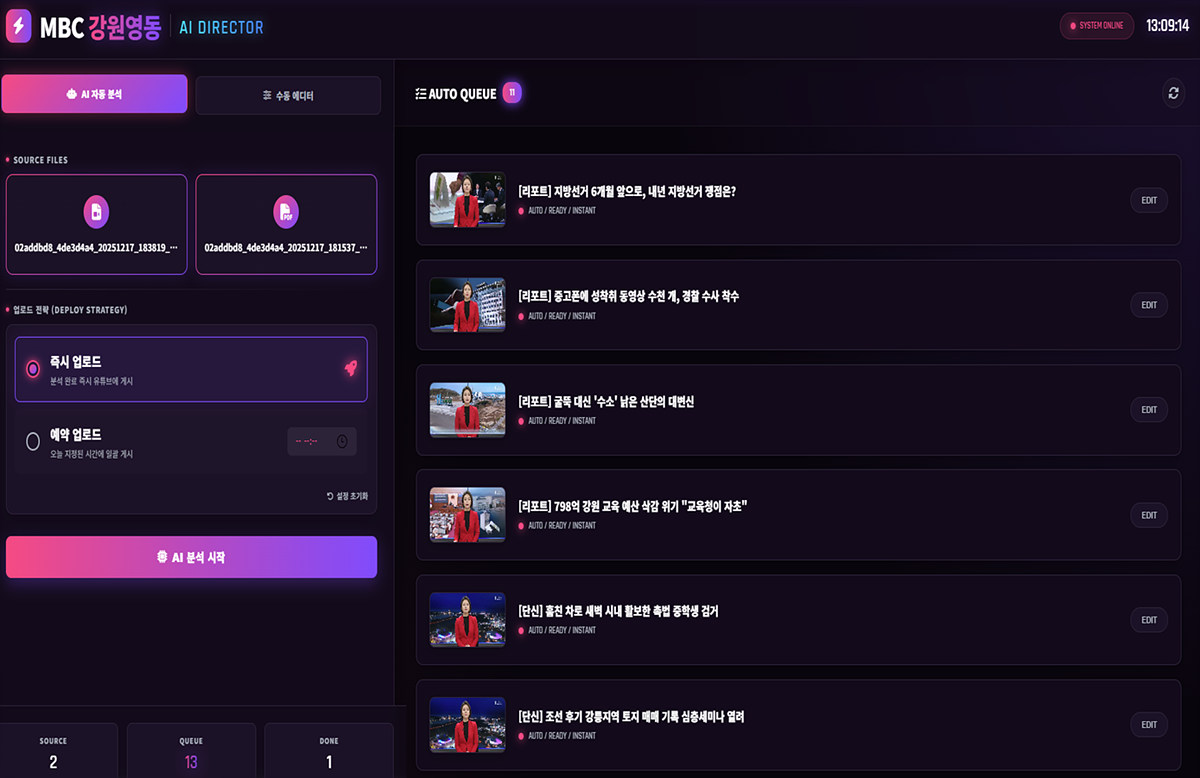This screenshot has width=1200, height=778.
Task: Click the lightning bolt logo icon
Action: (x=19, y=27)
